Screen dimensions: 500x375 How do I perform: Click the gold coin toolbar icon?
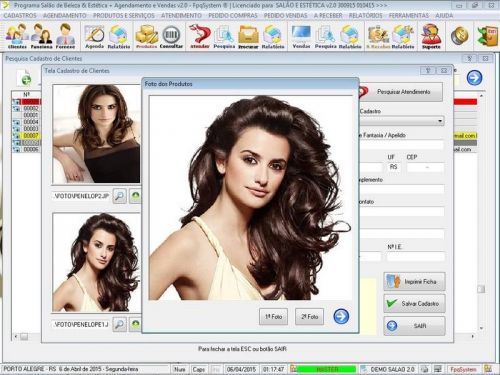point(460,36)
